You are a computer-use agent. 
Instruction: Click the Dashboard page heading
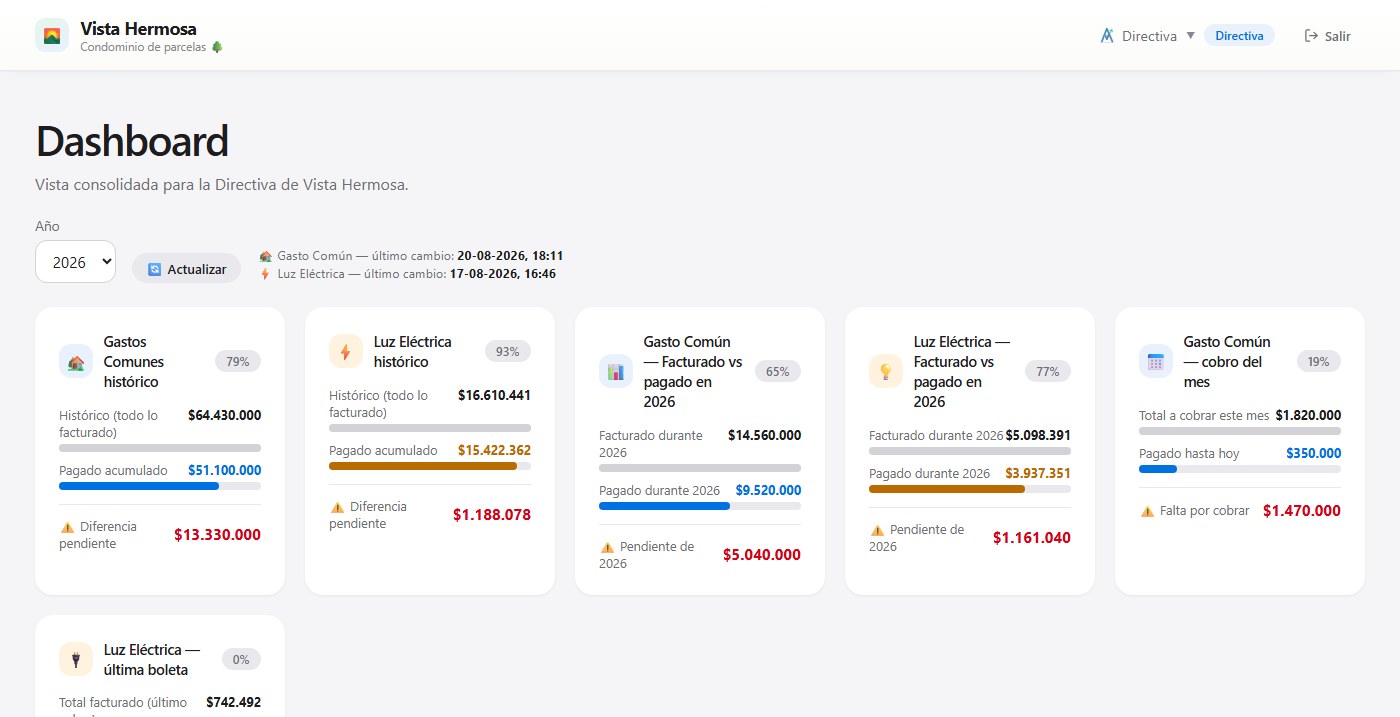tap(132, 142)
